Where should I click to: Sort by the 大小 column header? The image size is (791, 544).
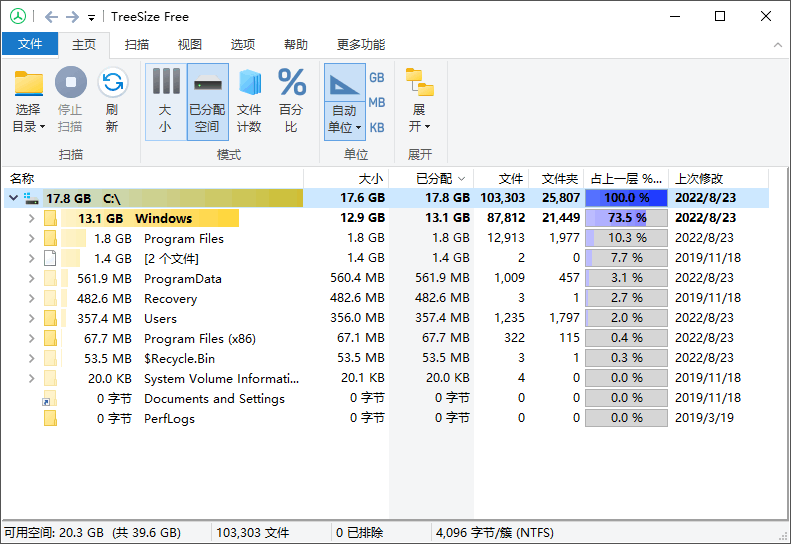346,179
